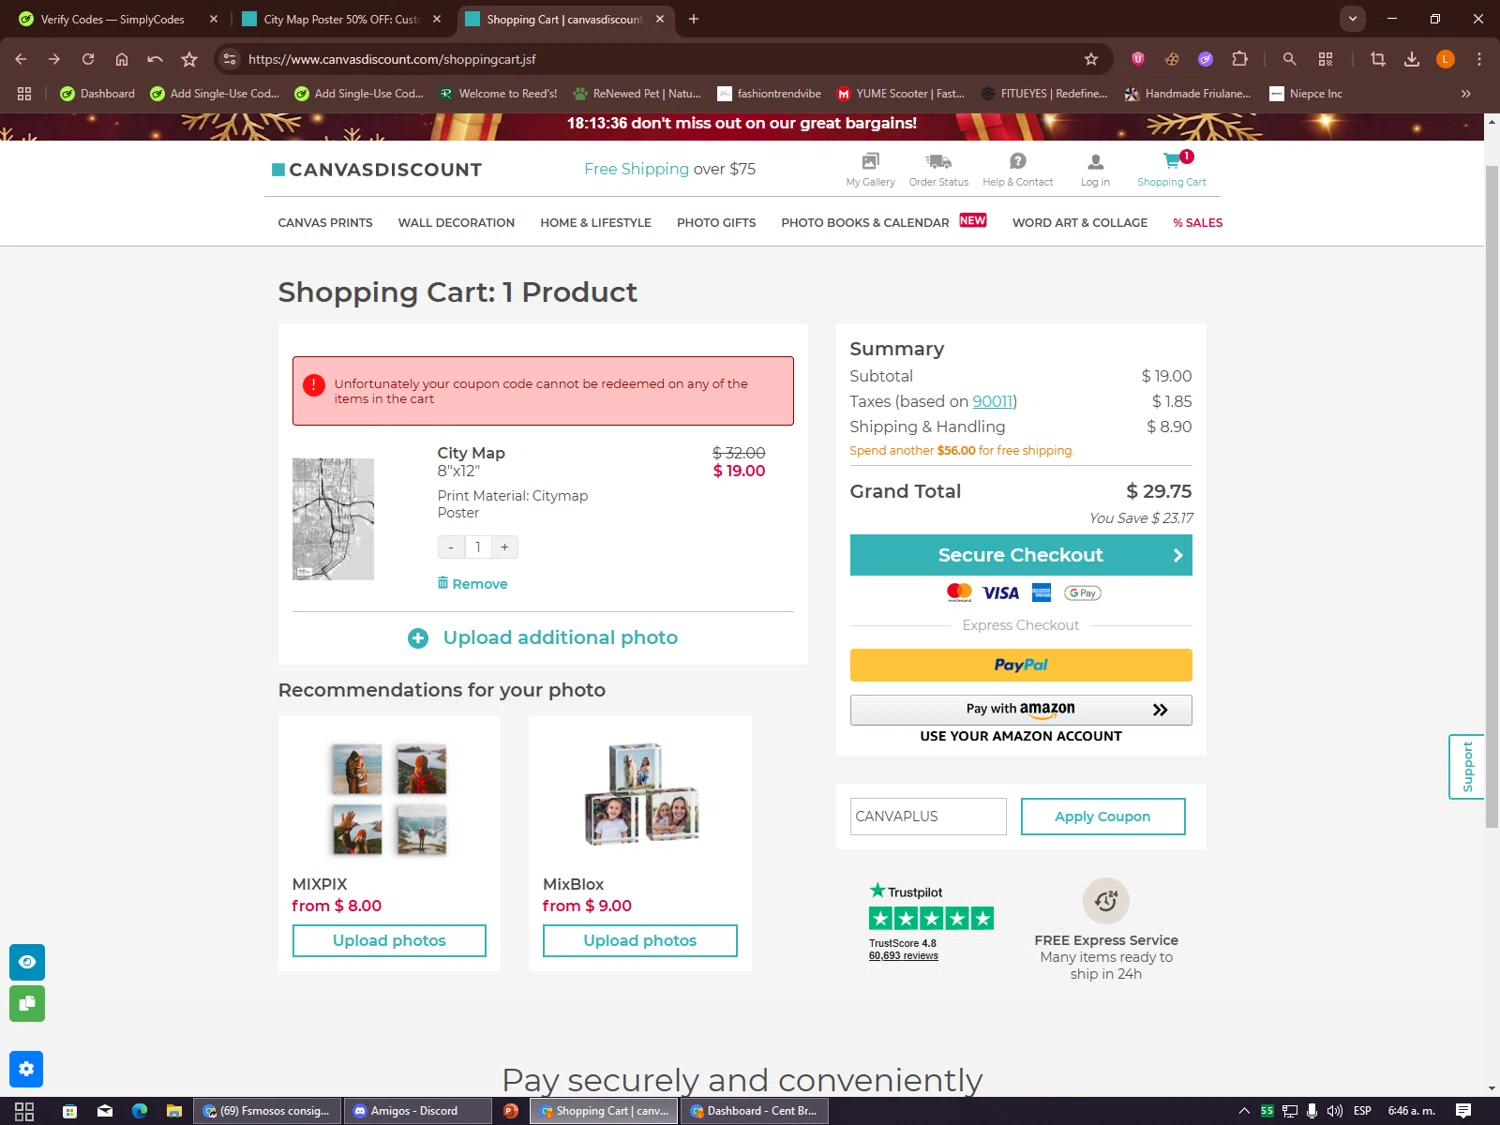Open the browser three-dot menu
Screen dimensions: 1500x1125
[1479, 59]
